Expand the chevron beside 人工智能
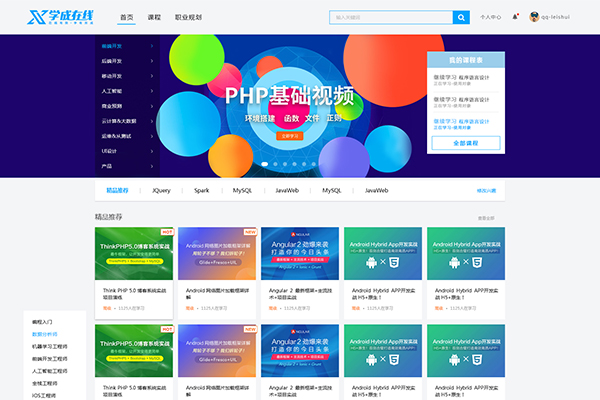600x400 pixels. click(x=152, y=91)
